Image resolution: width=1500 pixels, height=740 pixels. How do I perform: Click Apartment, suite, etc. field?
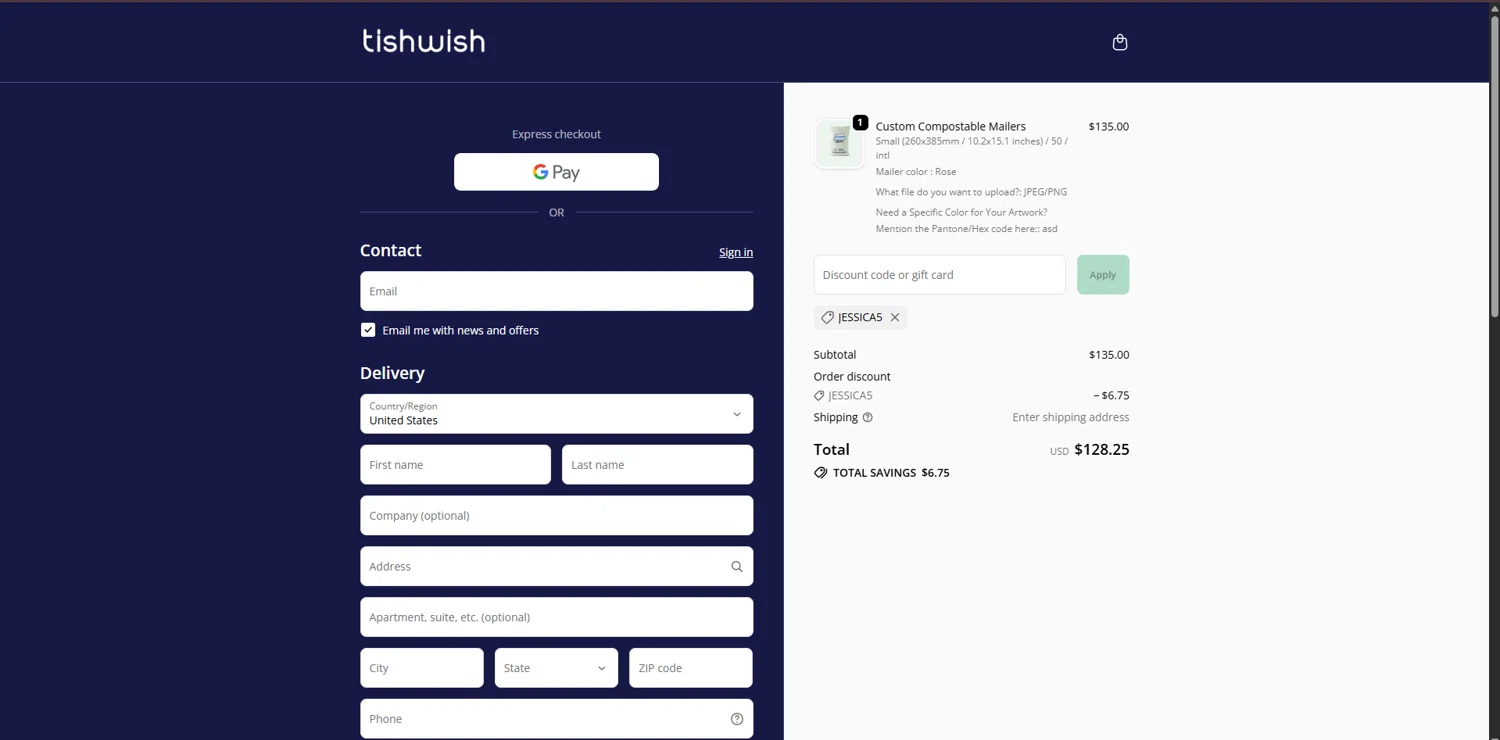[x=556, y=617]
